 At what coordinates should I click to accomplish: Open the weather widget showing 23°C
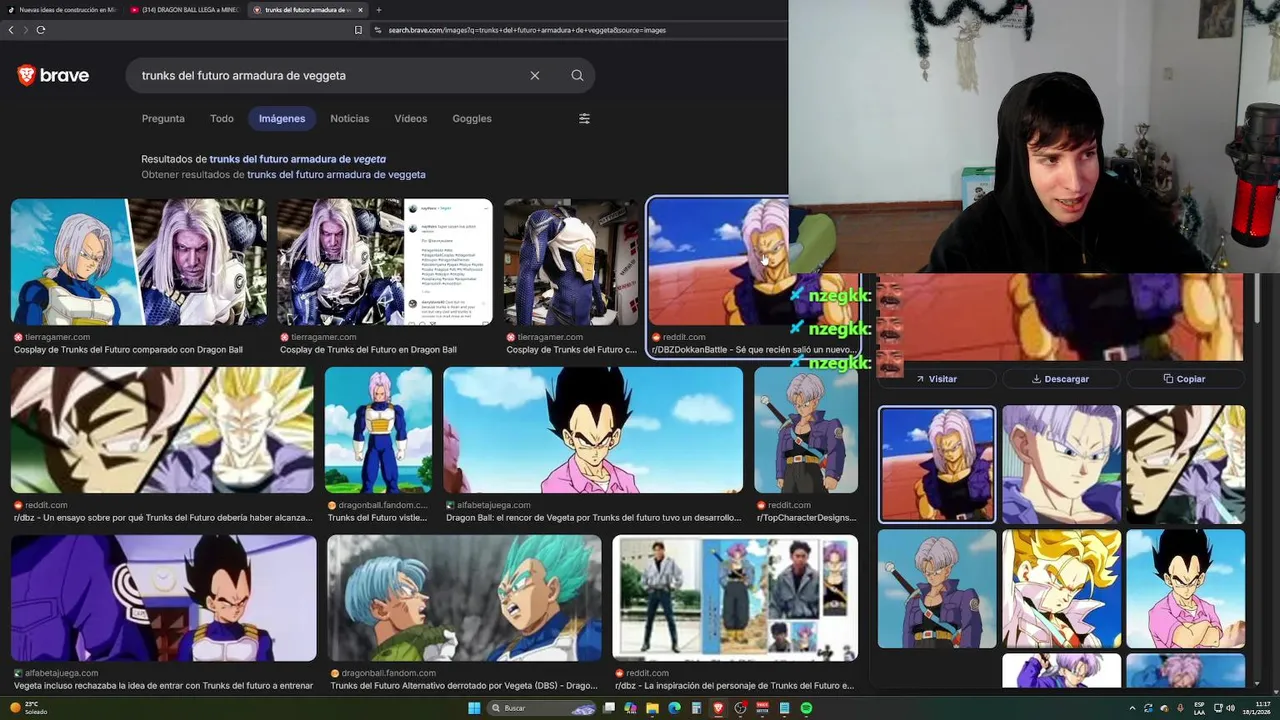tap(26, 708)
